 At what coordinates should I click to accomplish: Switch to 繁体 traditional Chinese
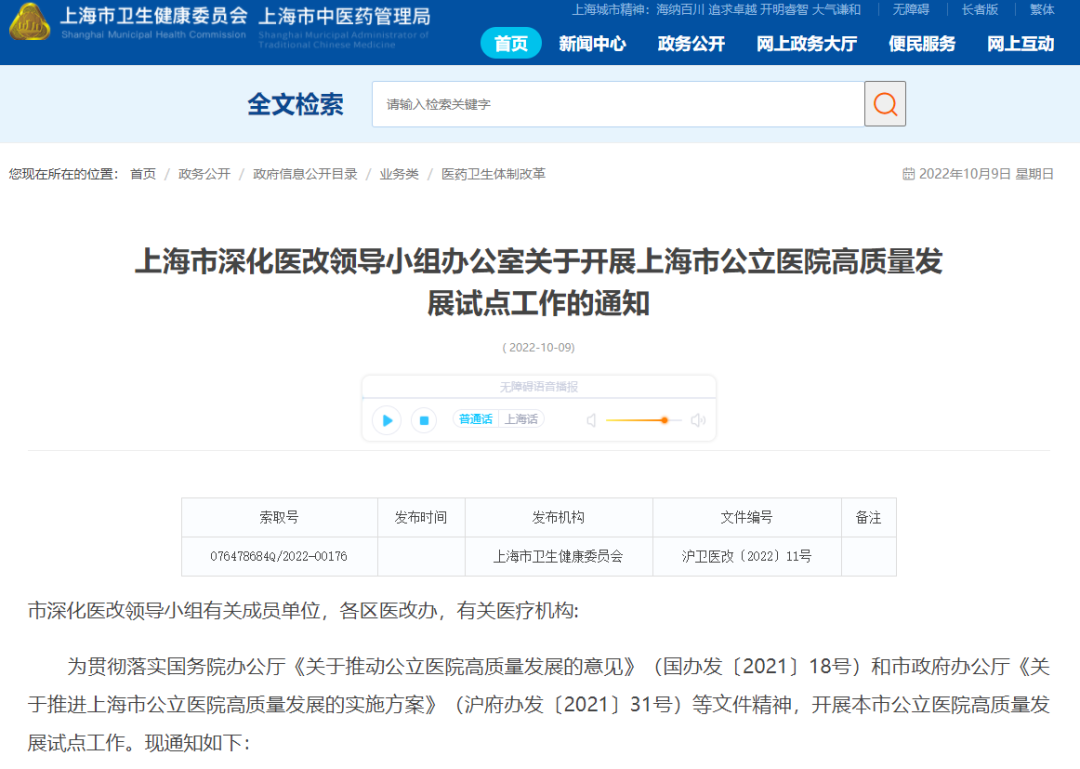1042,10
